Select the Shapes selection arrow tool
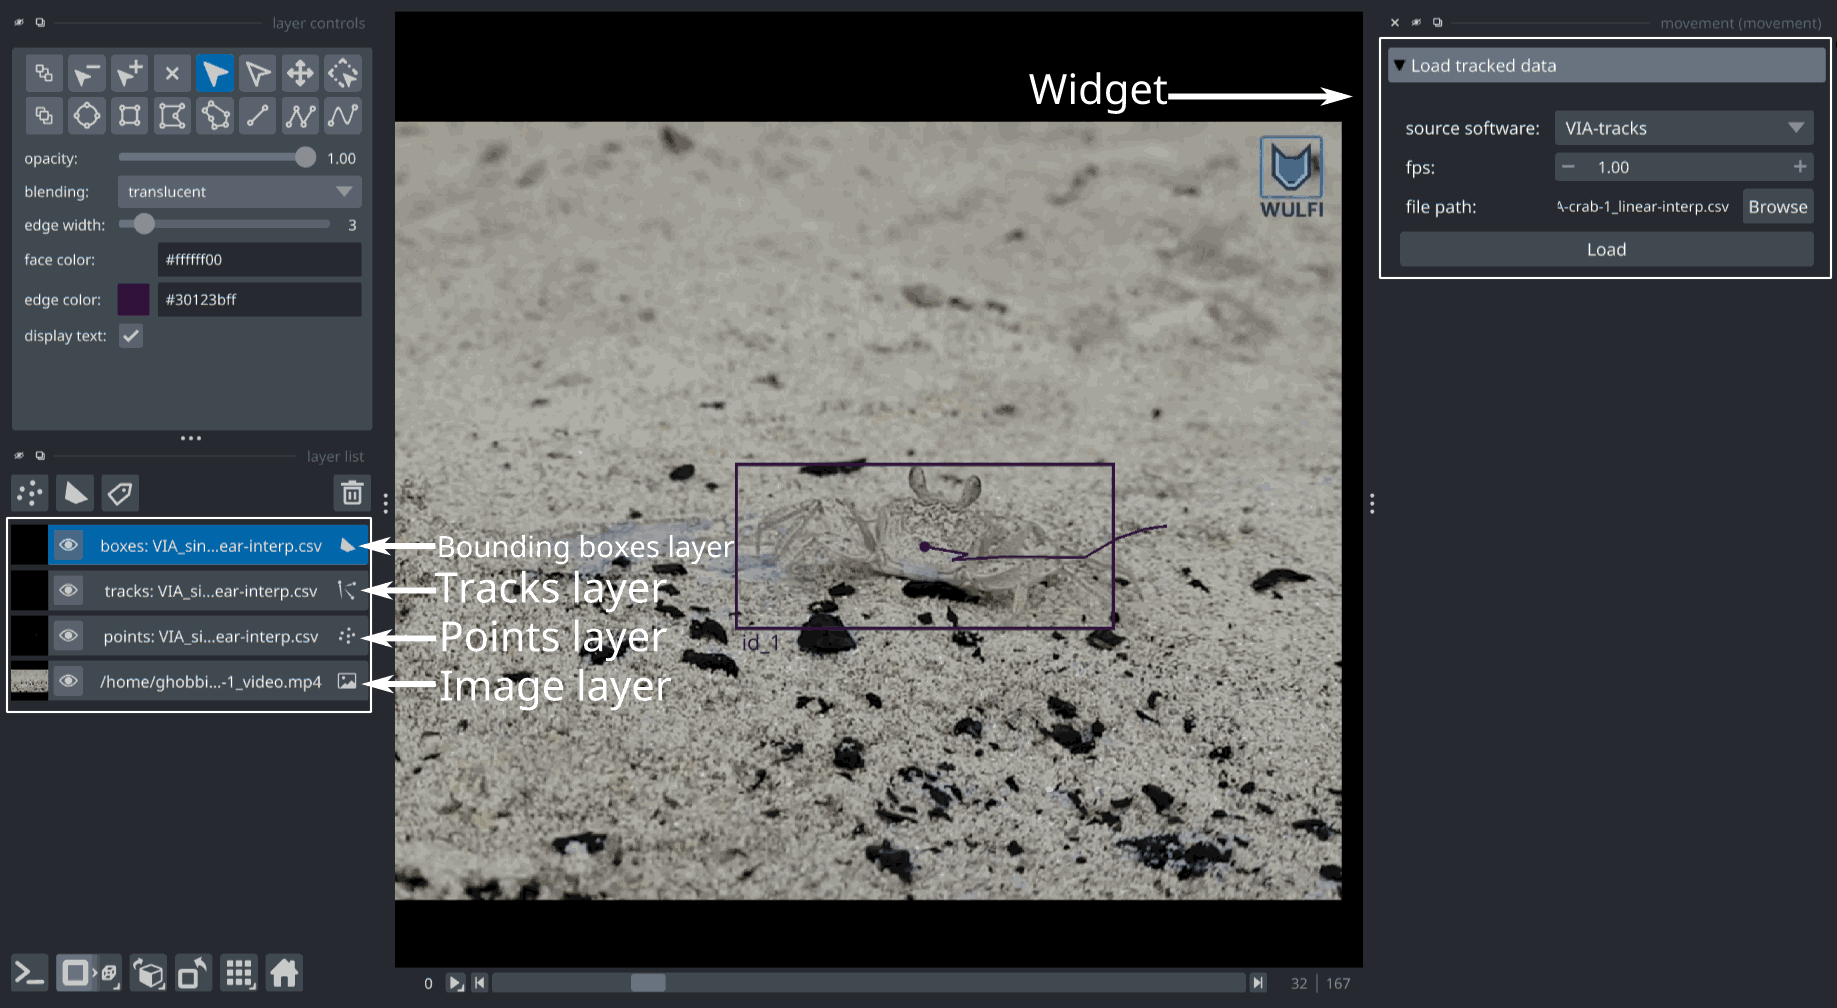The image size is (1837, 1008). pyautogui.click(x=214, y=73)
